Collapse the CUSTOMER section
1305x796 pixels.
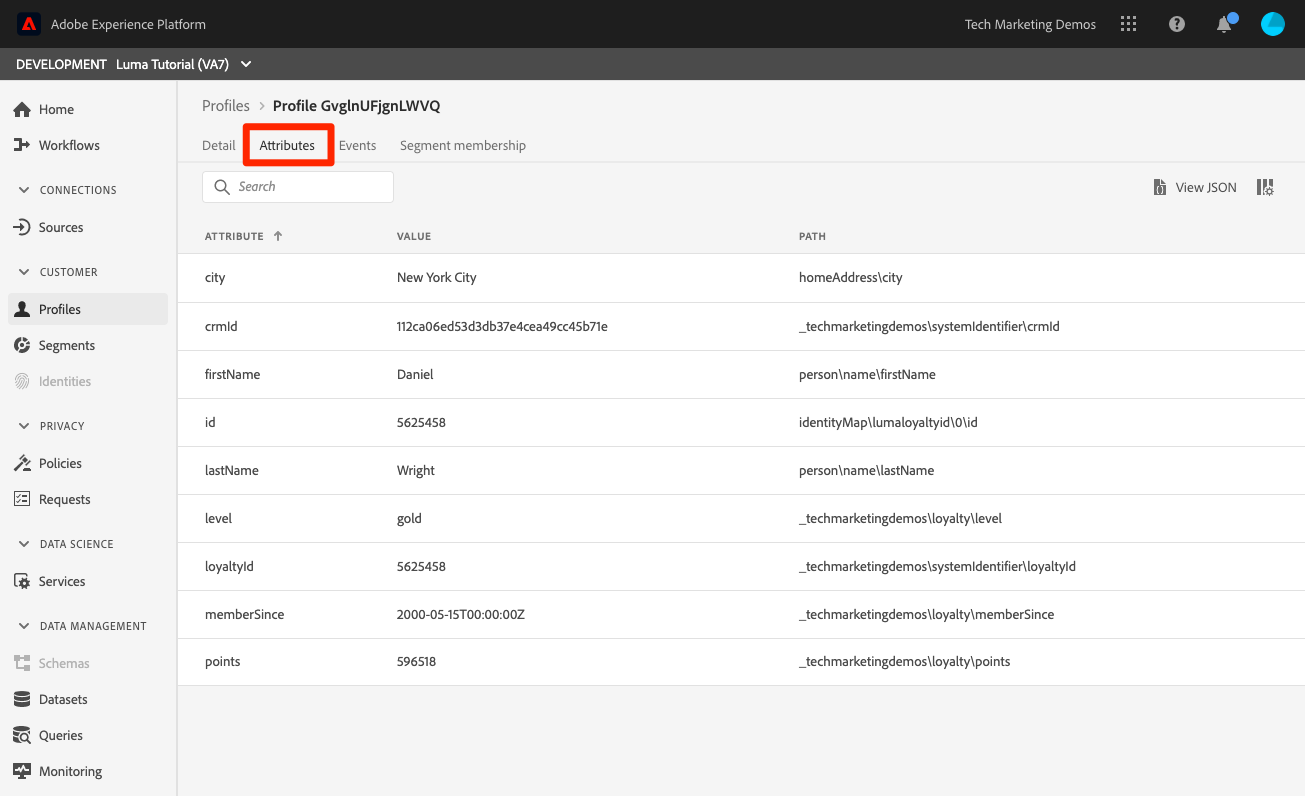click(x=24, y=272)
